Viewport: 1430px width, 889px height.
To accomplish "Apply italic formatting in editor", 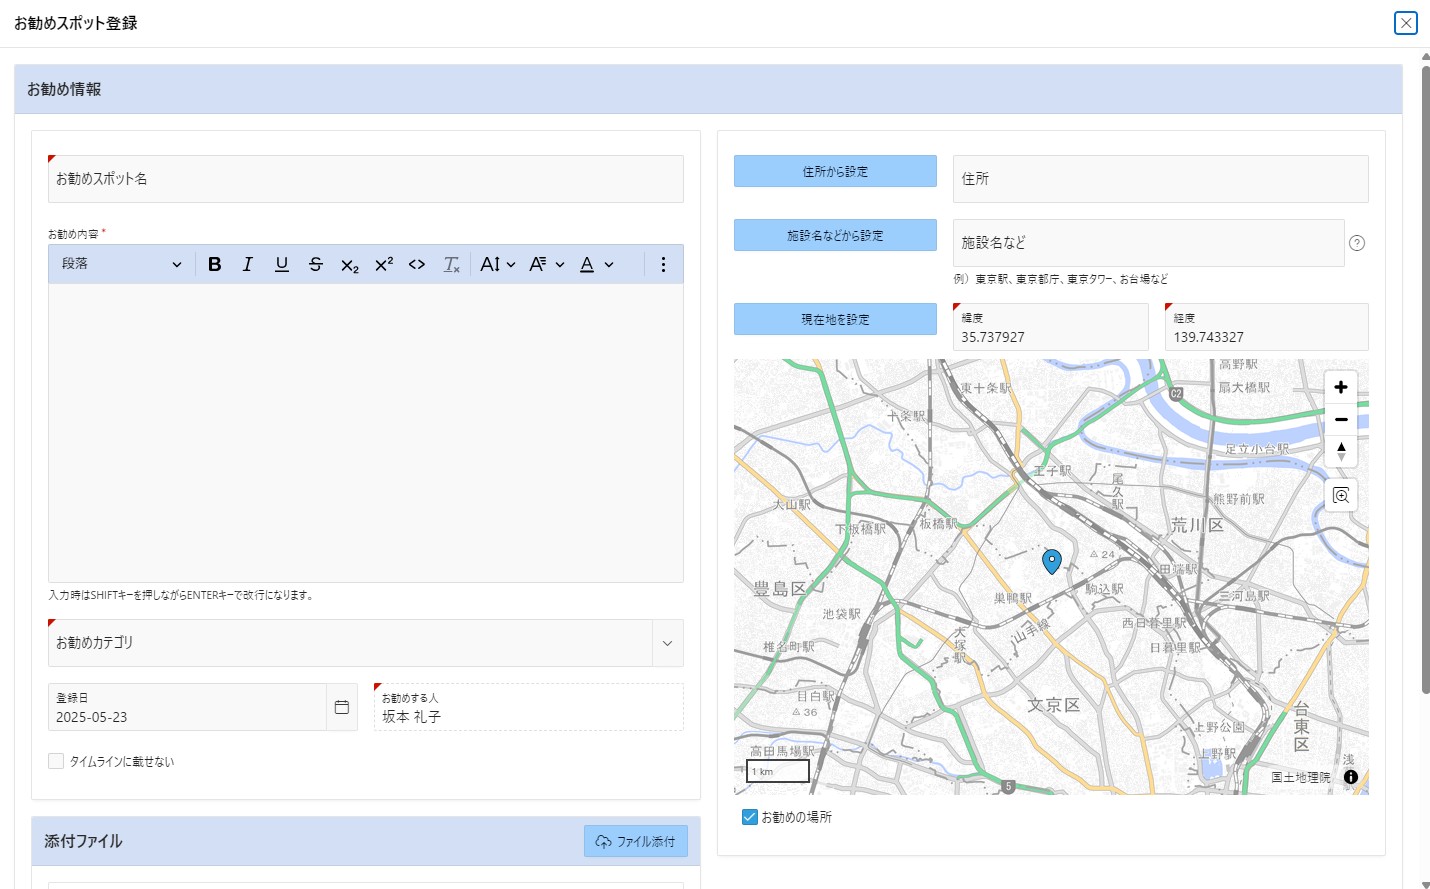I will tap(248, 264).
